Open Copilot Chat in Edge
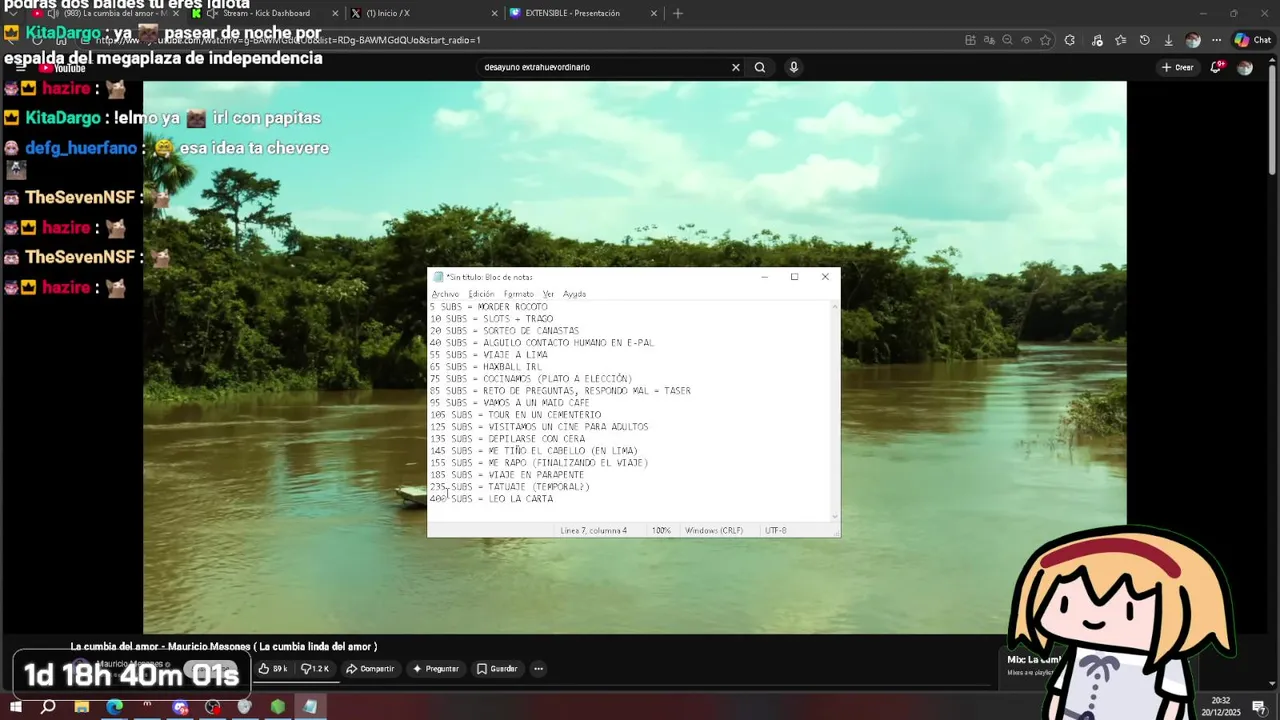The image size is (1280, 720). (x=1252, y=40)
